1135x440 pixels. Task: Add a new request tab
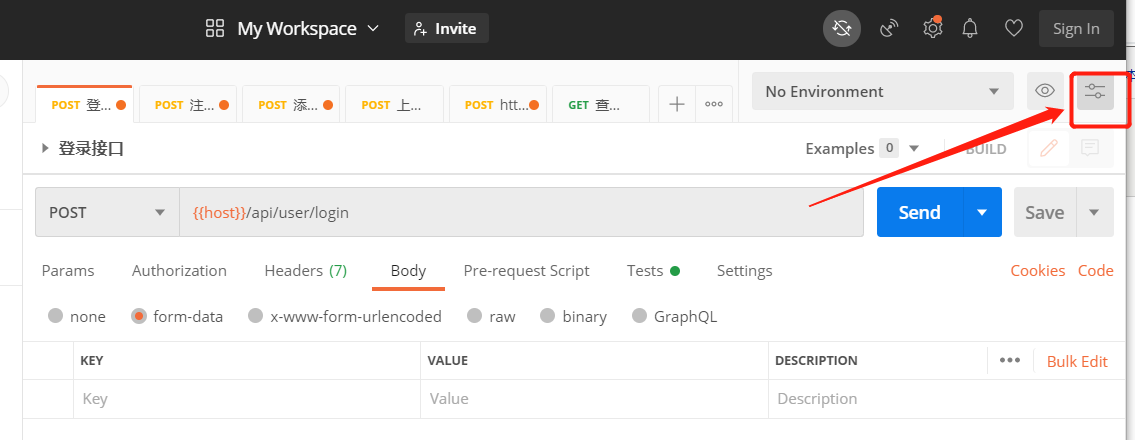tap(677, 104)
